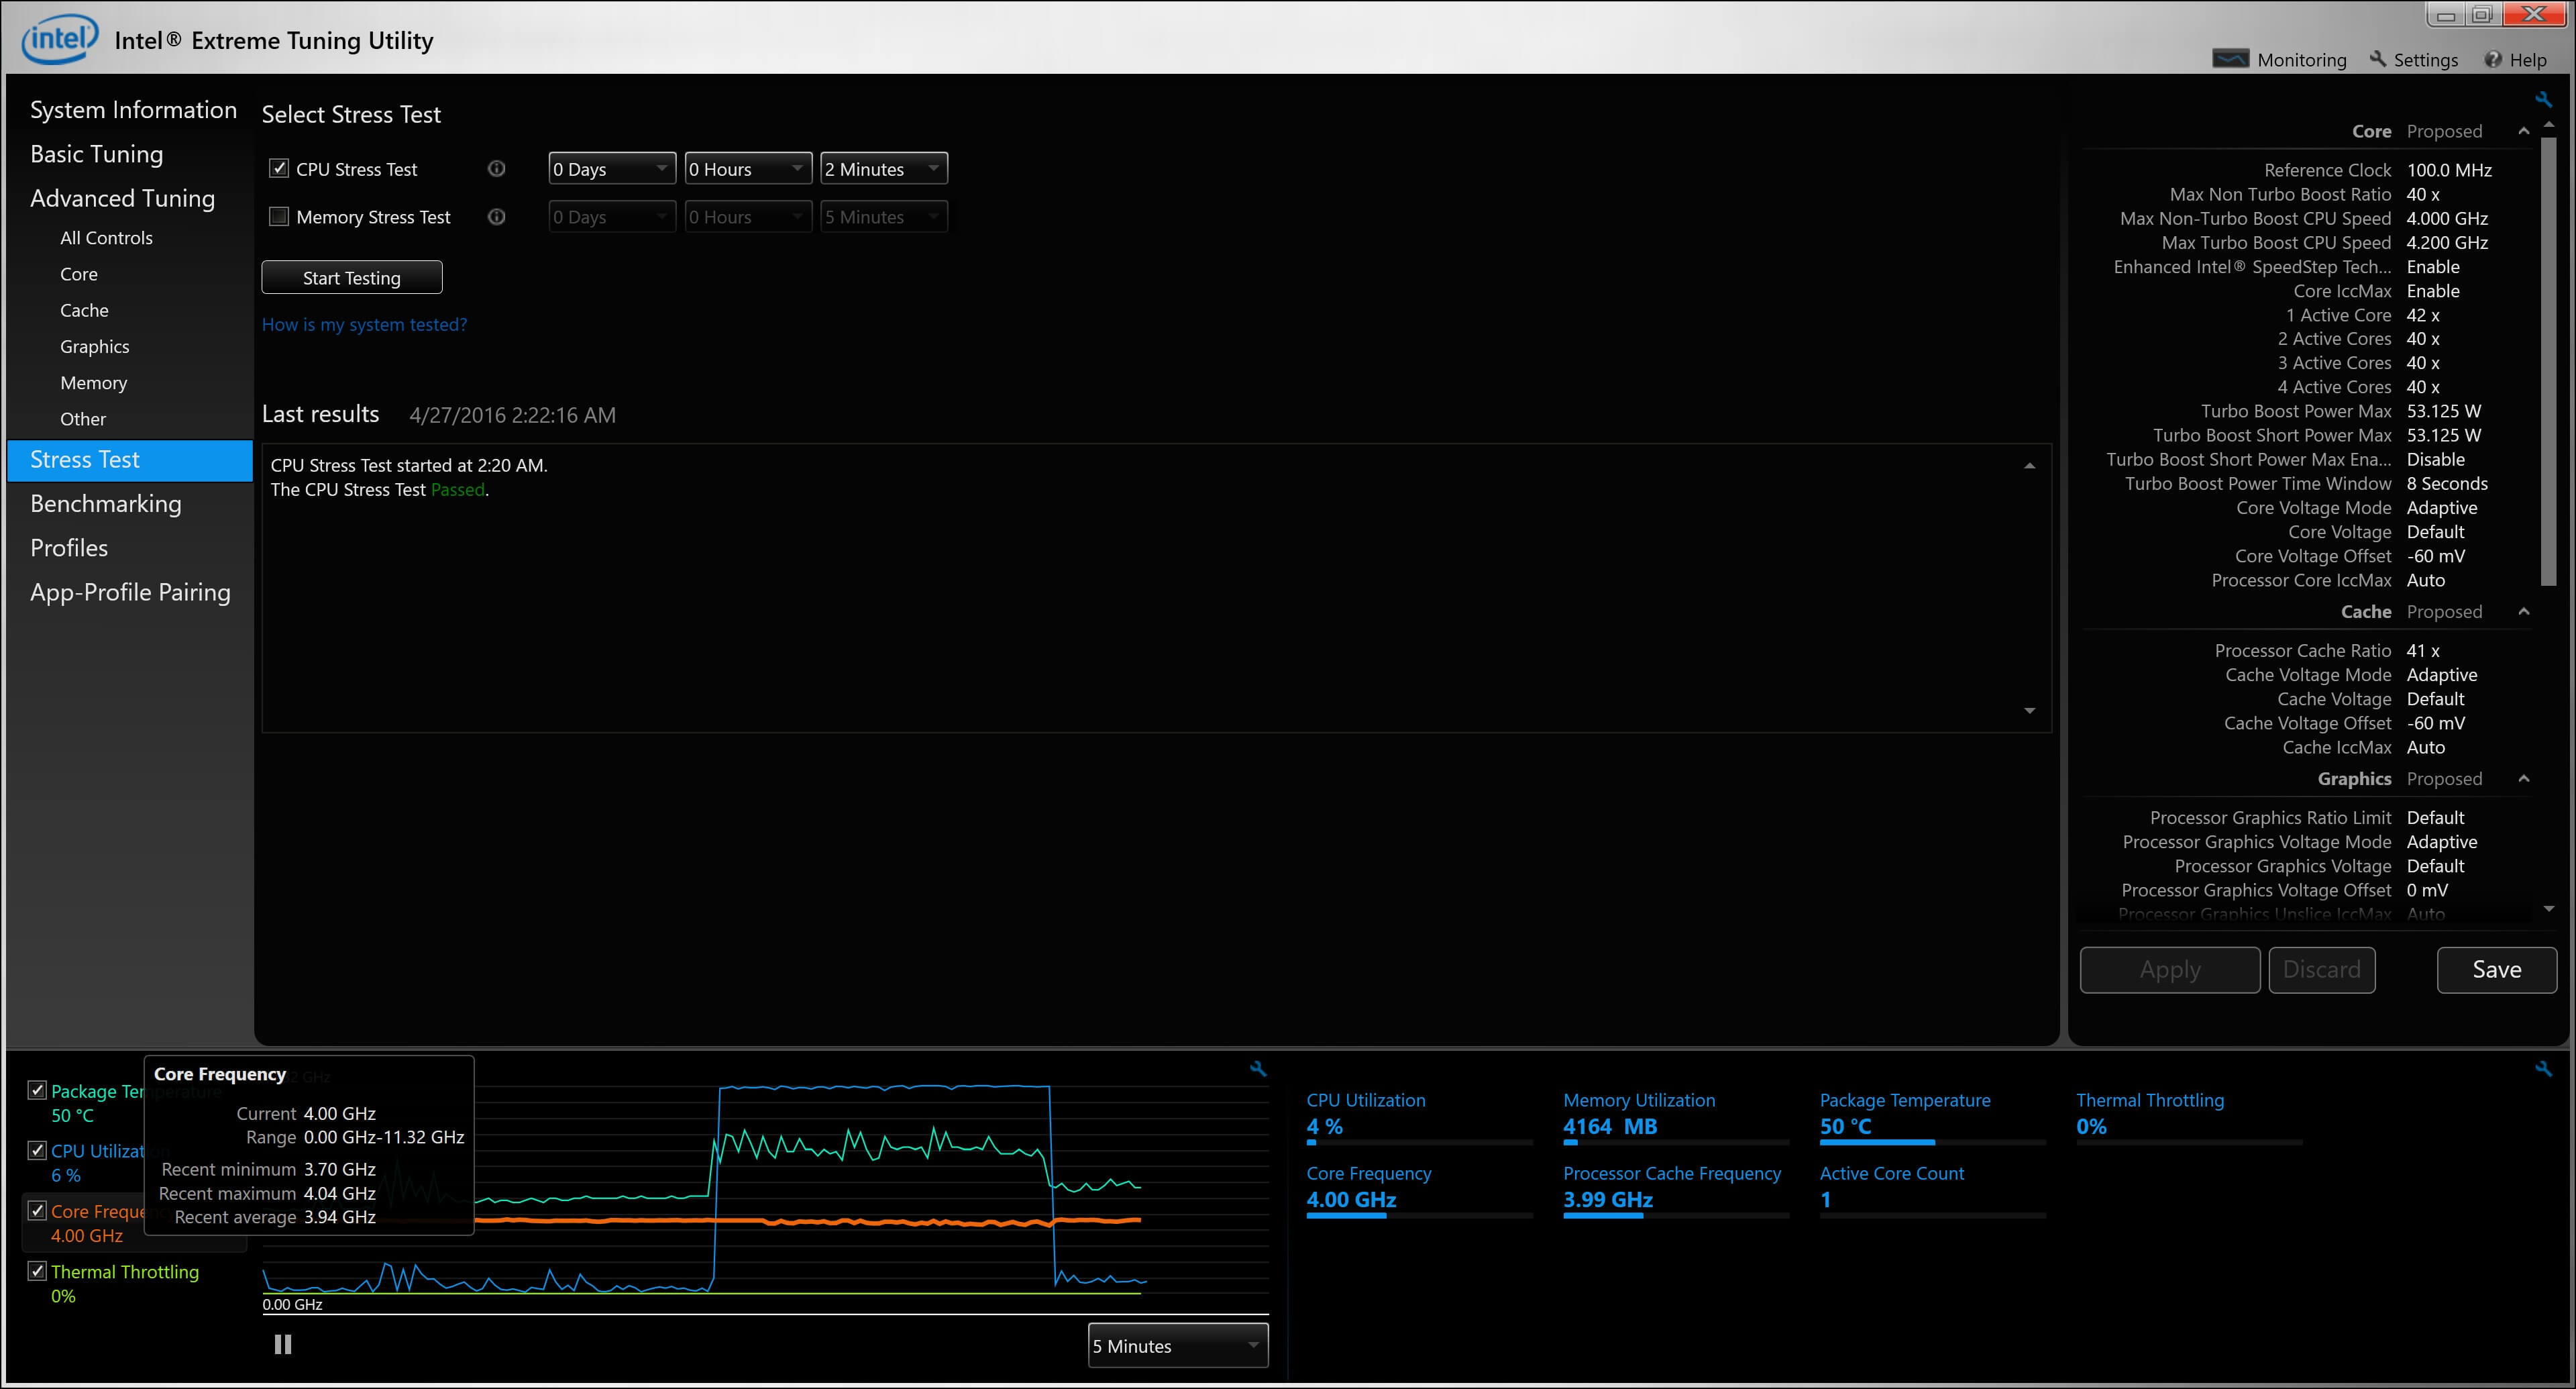Select Stress Test in sidebar

[x=130, y=460]
